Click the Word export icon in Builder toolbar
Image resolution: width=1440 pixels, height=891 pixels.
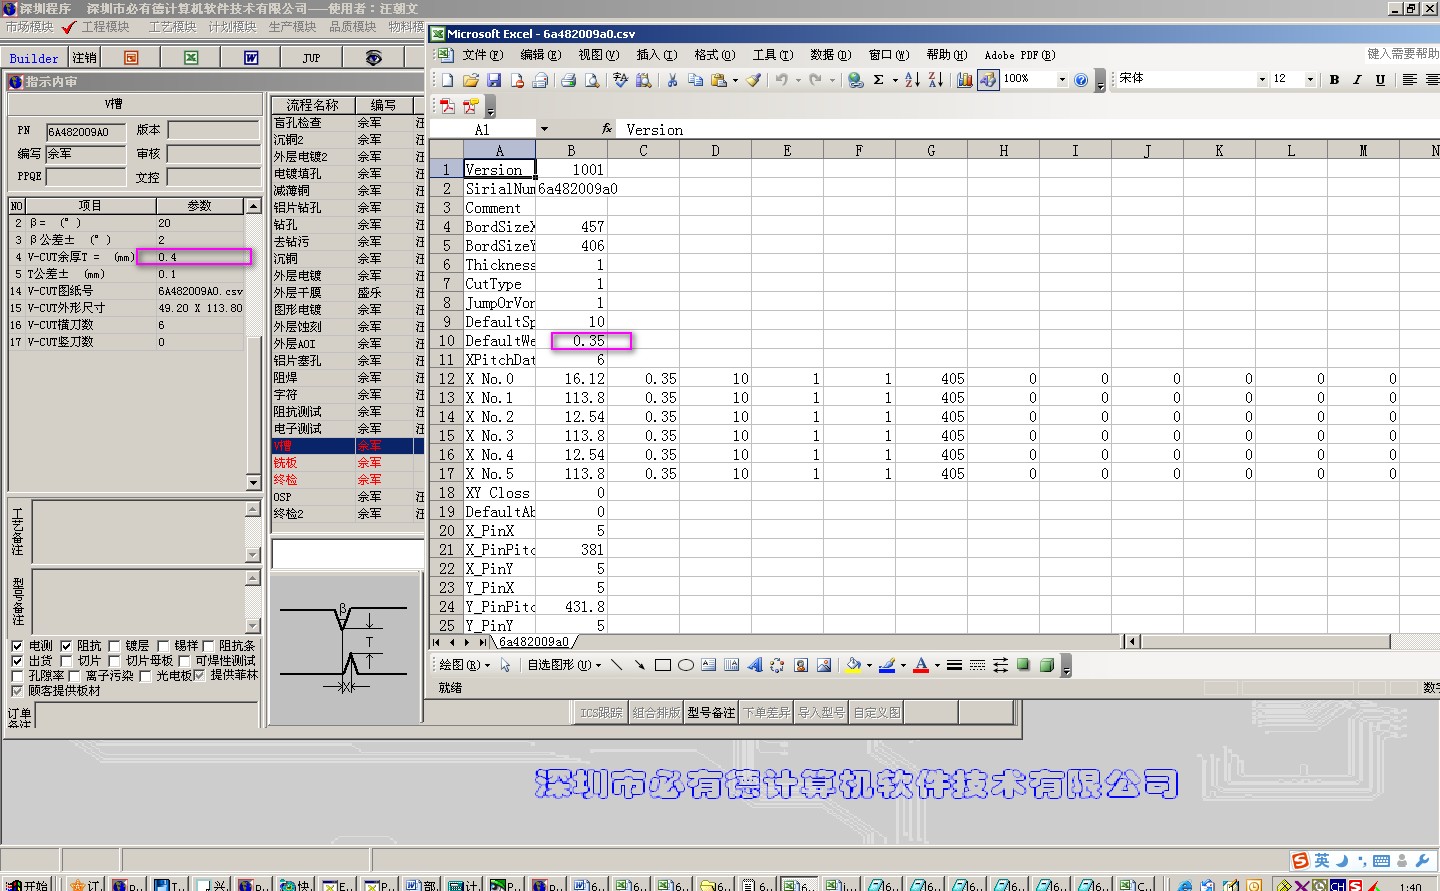click(x=251, y=58)
